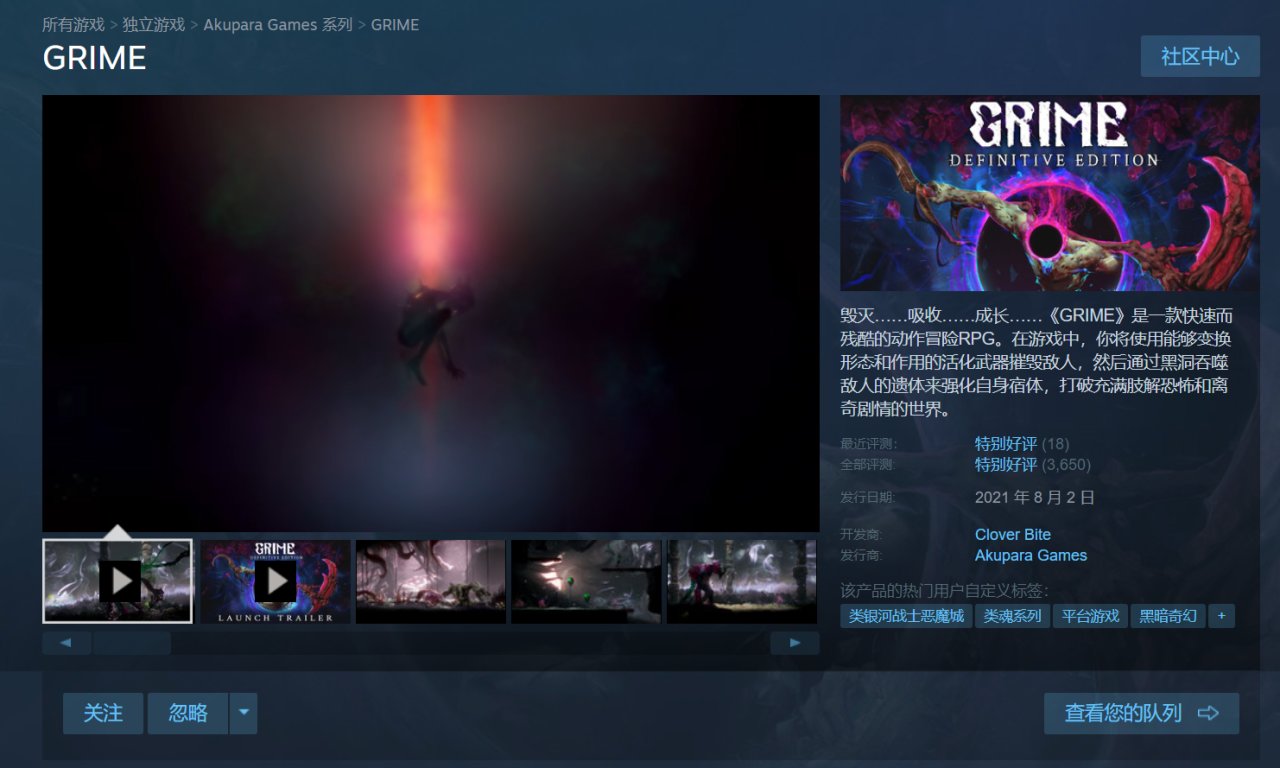Expand more tags with the plus button

tap(1221, 616)
